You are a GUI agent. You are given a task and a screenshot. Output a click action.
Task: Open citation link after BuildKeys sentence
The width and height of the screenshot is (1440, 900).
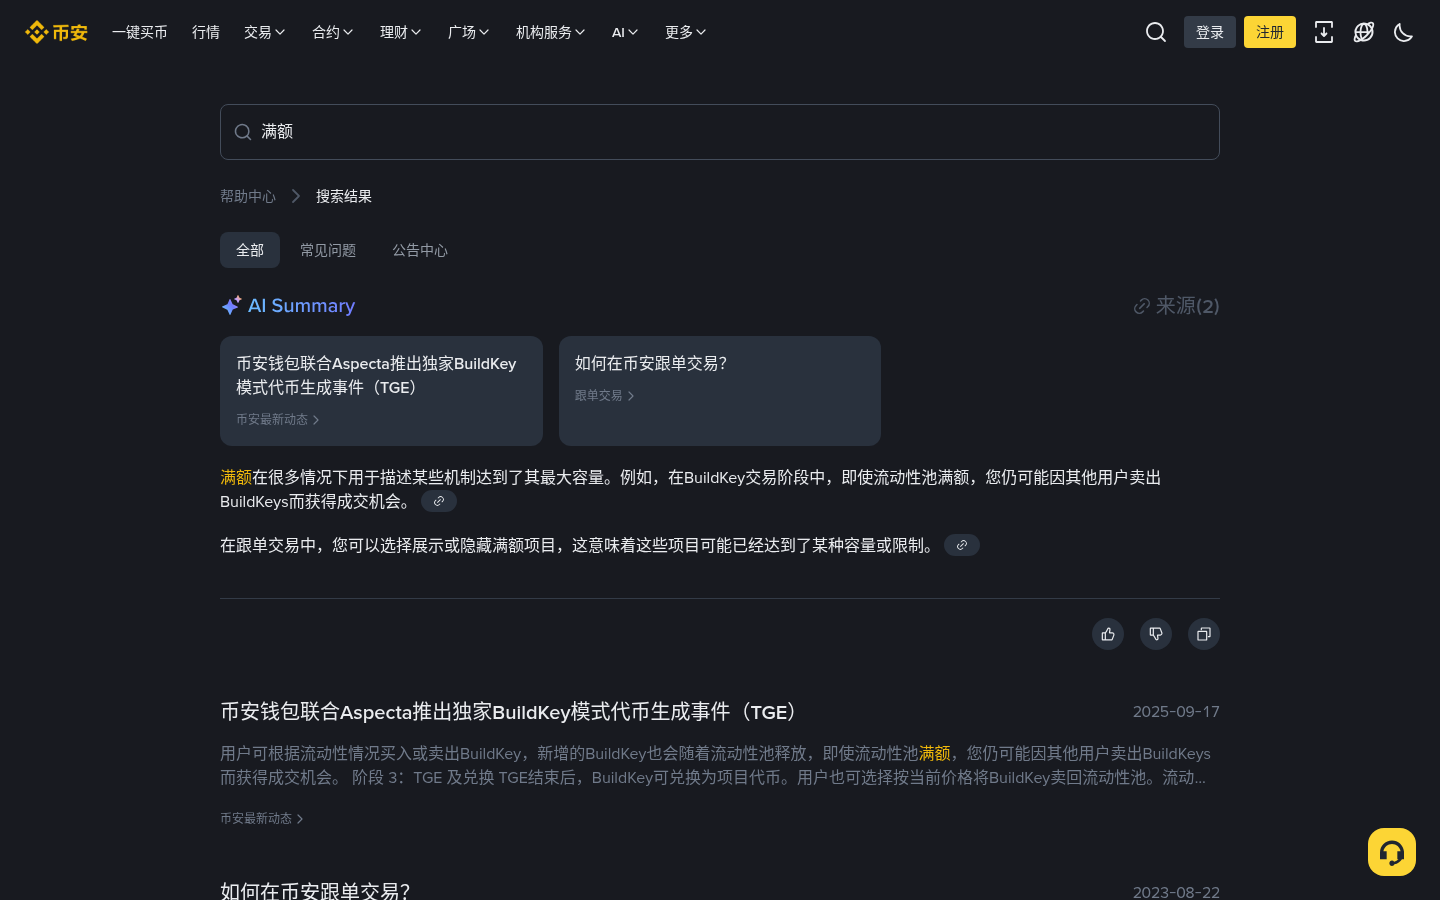[x=439, y=501]
